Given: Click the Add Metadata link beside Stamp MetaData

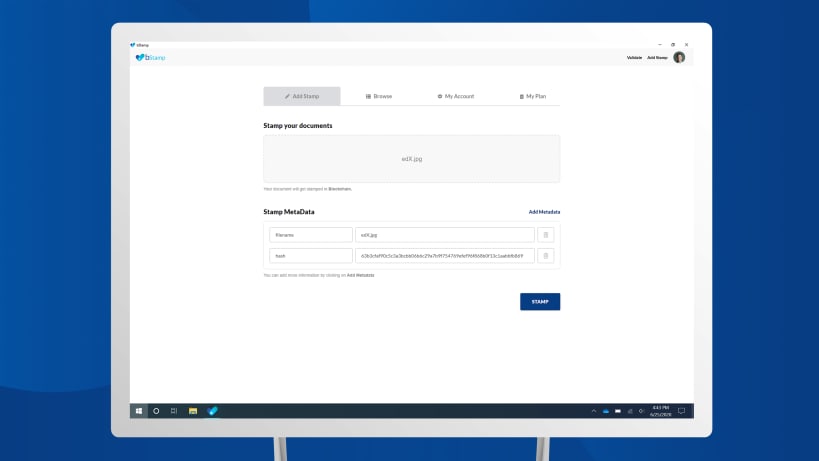Looking at the screenshot, I should point(544,212).
